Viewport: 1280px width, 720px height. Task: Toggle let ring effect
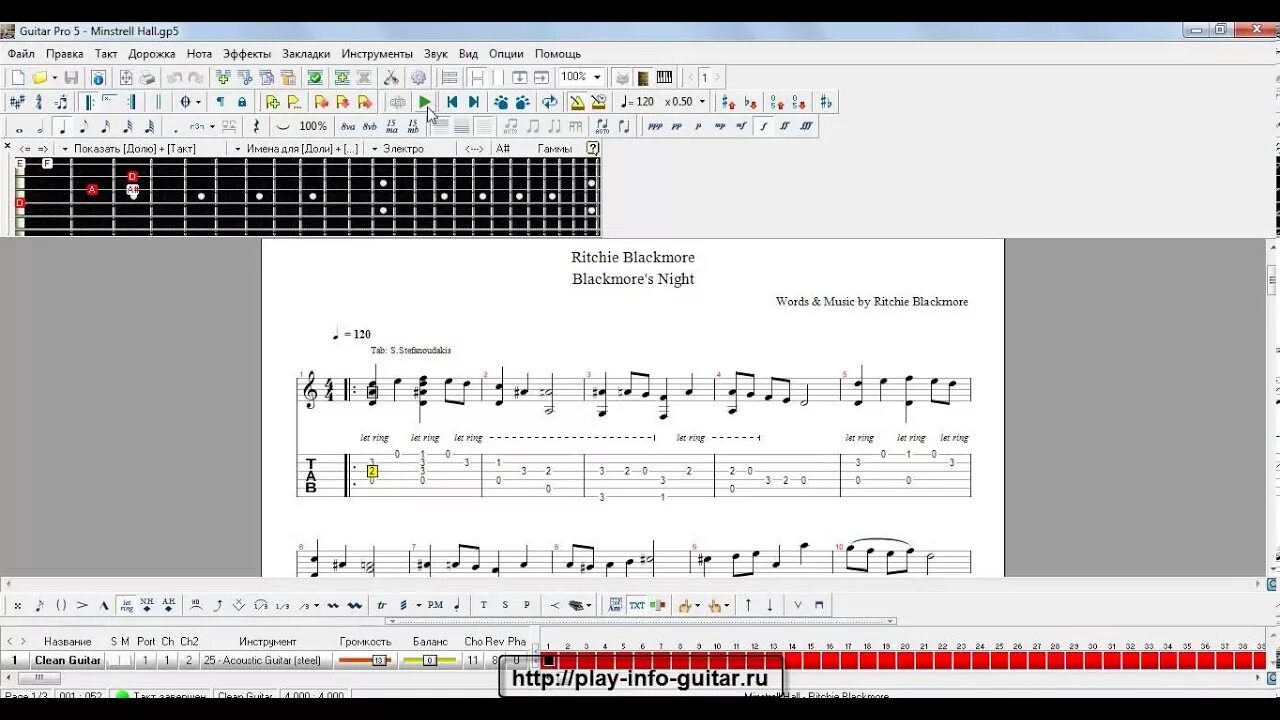[126, 605]
